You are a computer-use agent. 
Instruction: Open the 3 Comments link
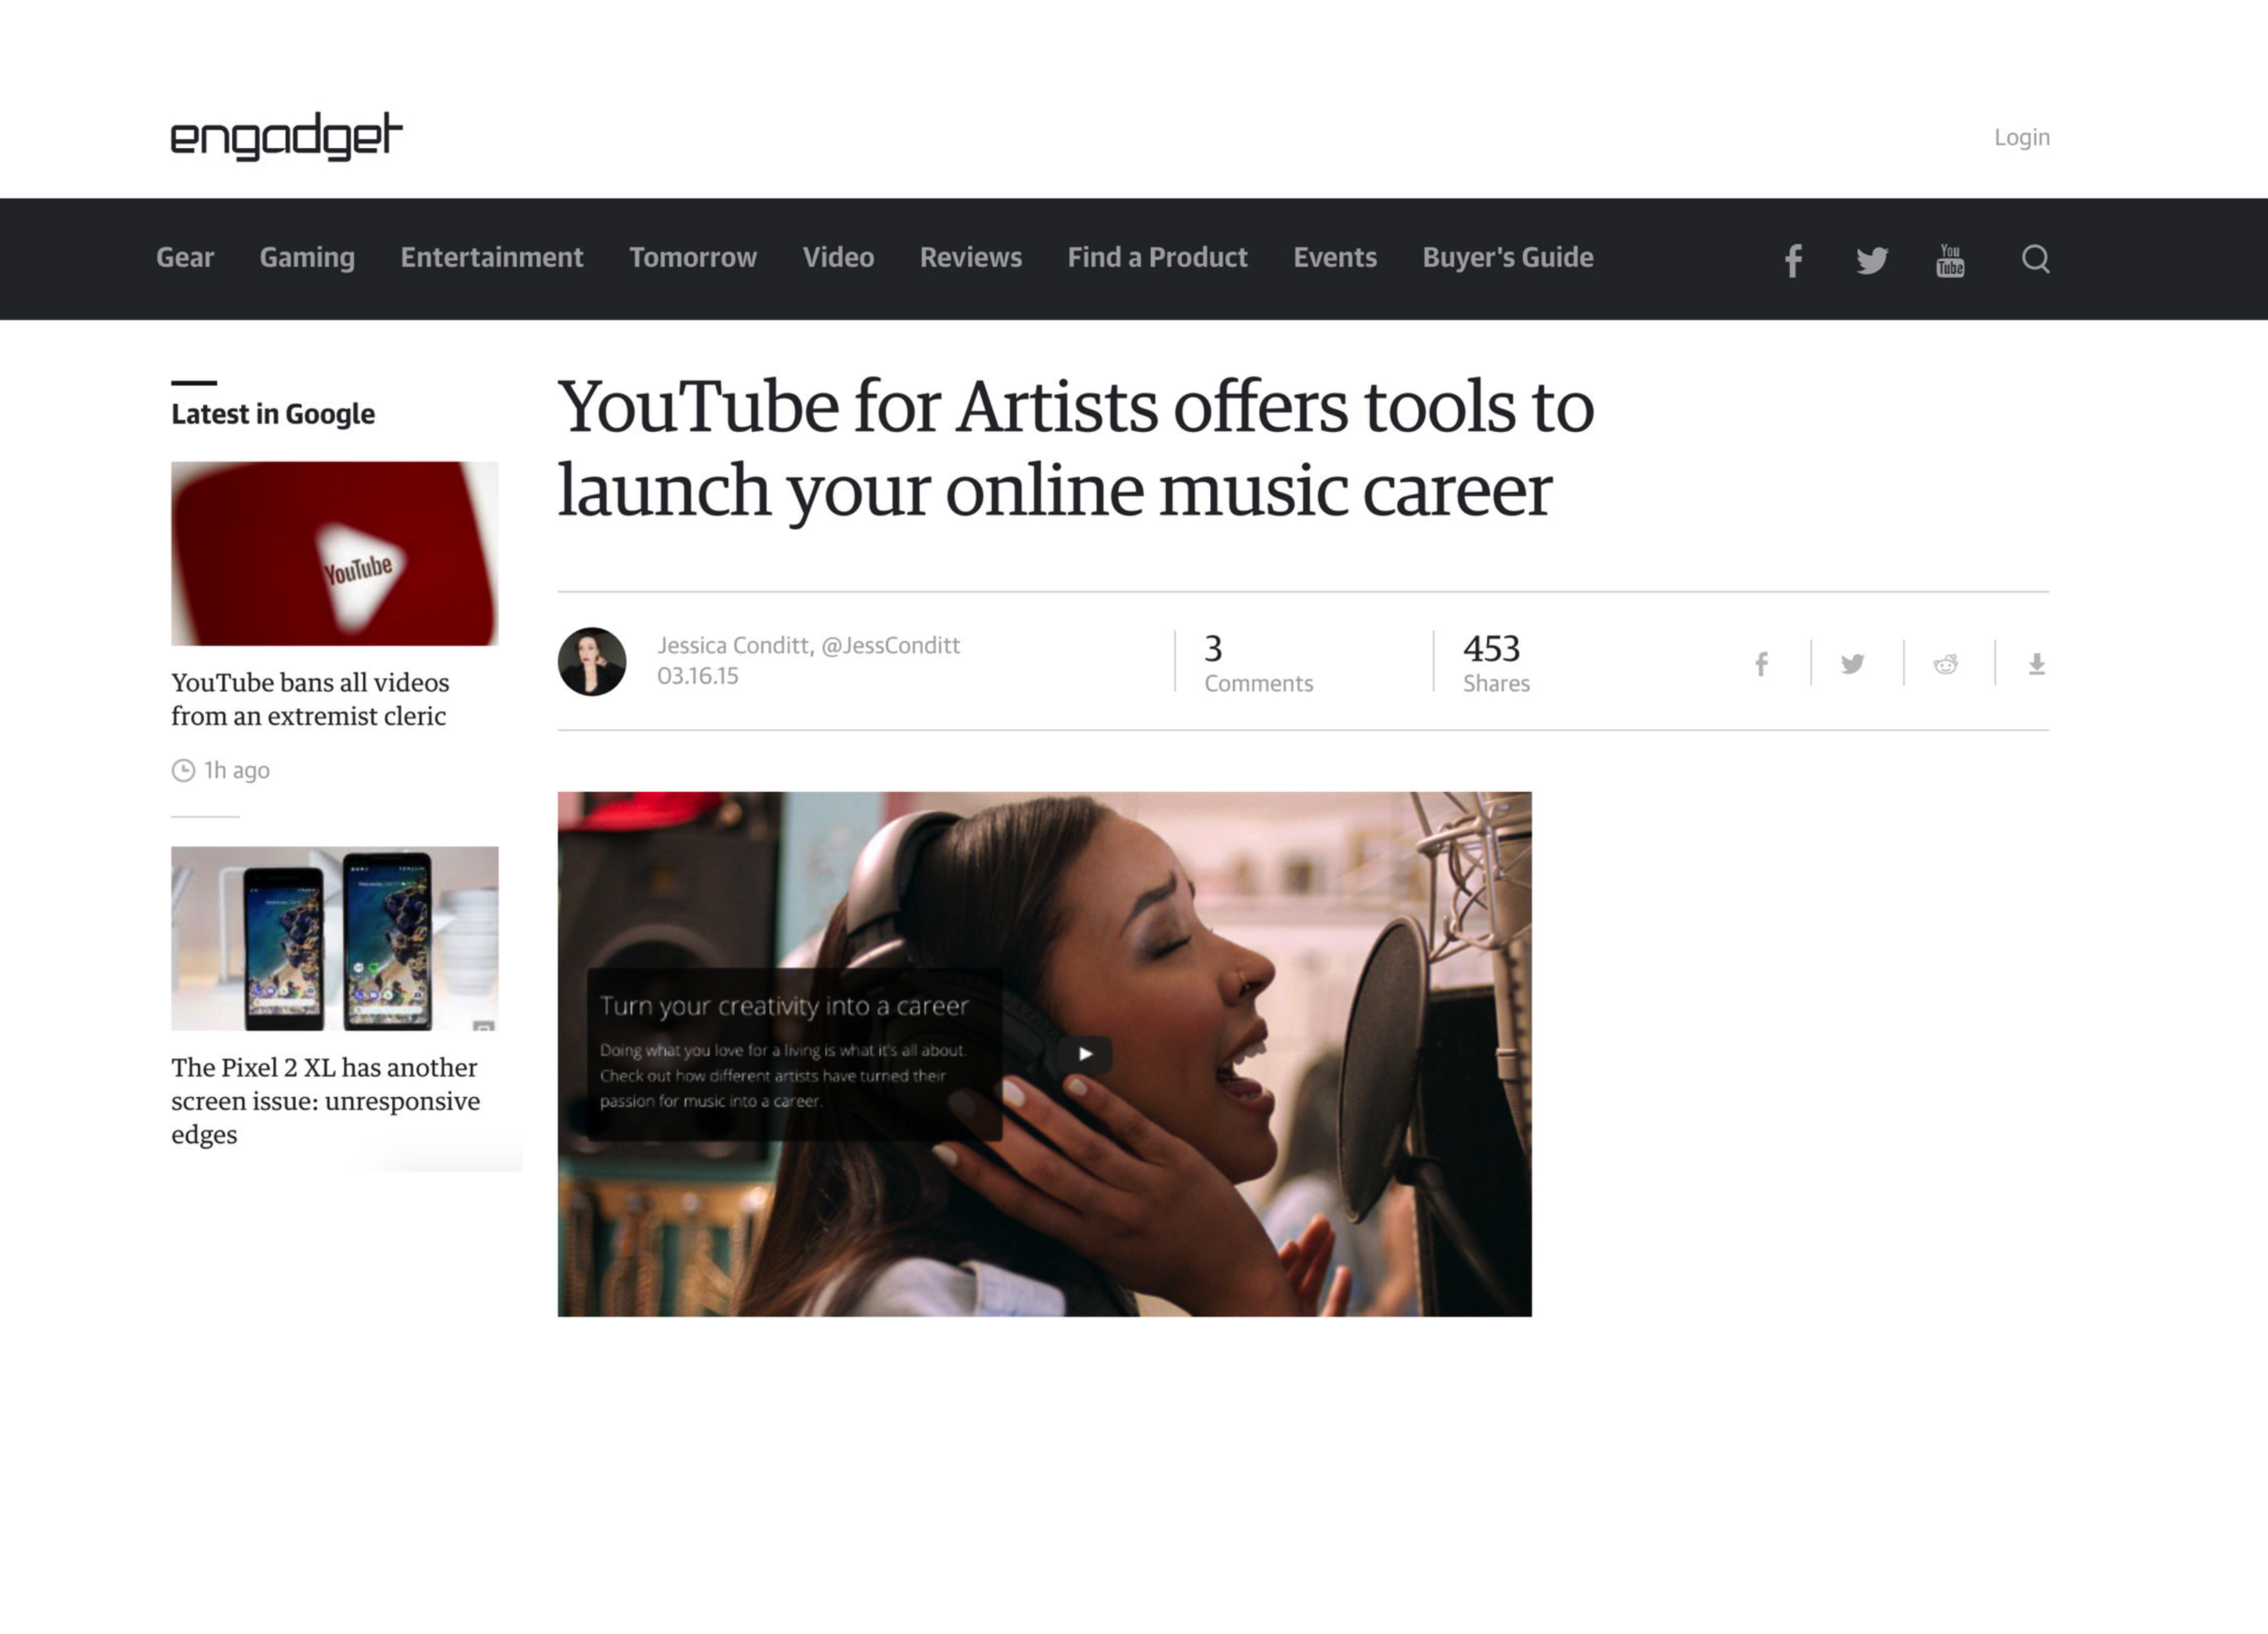click(1258, 662)
